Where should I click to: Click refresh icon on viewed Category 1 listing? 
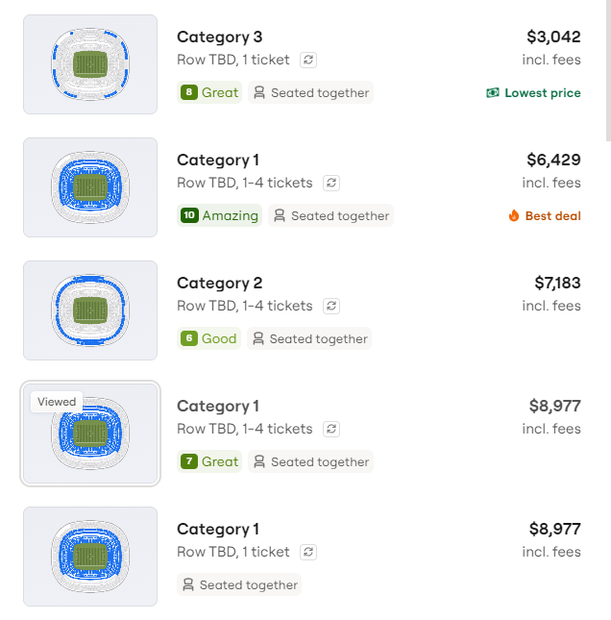pos(332,429)
